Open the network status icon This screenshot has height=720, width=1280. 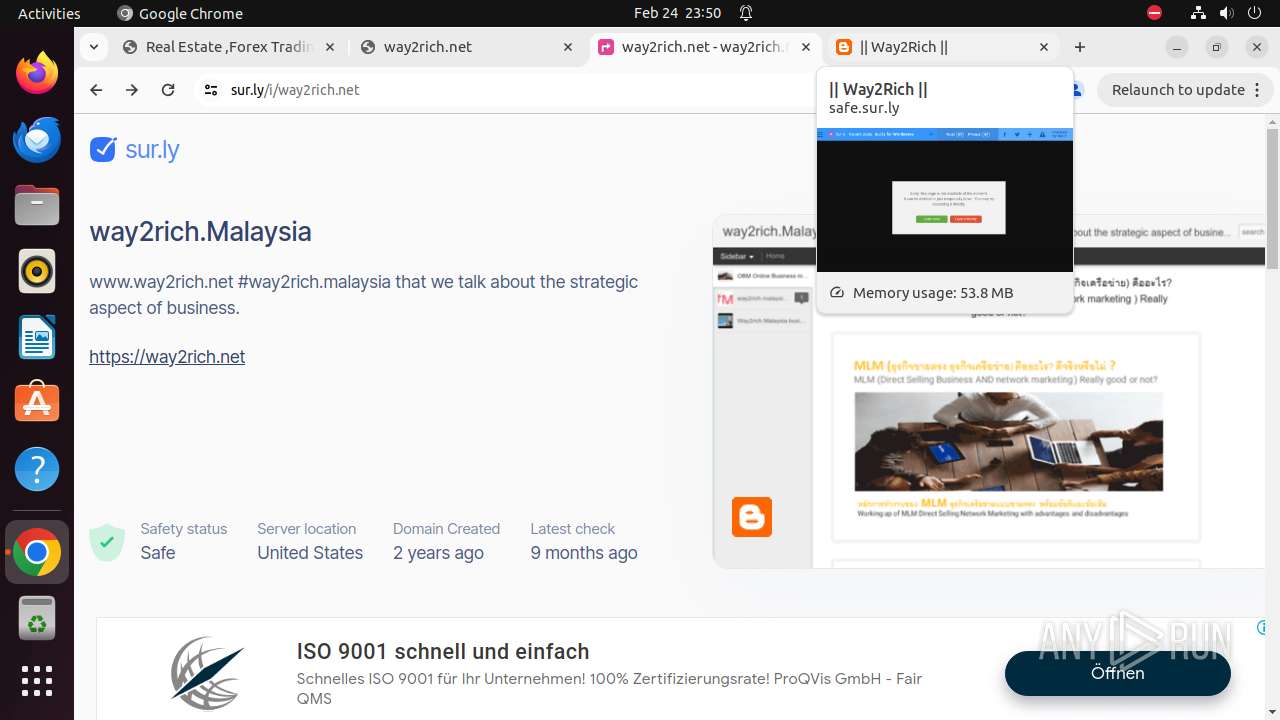pos(1198,13)
